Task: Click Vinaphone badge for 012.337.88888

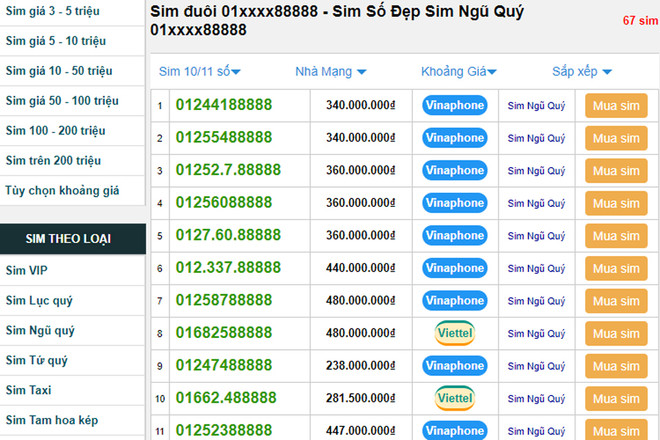Action: (454, 268)
